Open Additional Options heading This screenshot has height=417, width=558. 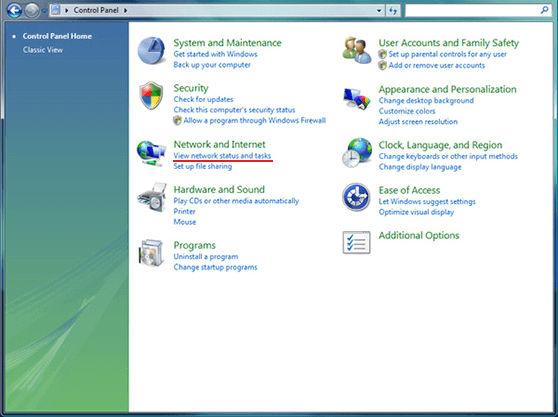click(419, 236)
